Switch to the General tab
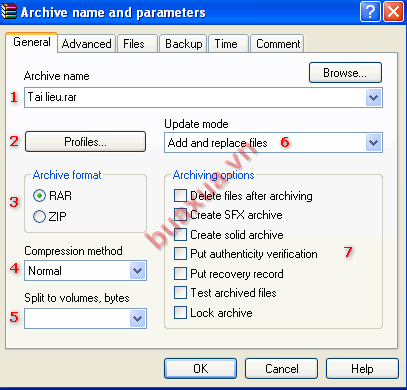Viewport: 407px width, 390px height. (32, 42)
